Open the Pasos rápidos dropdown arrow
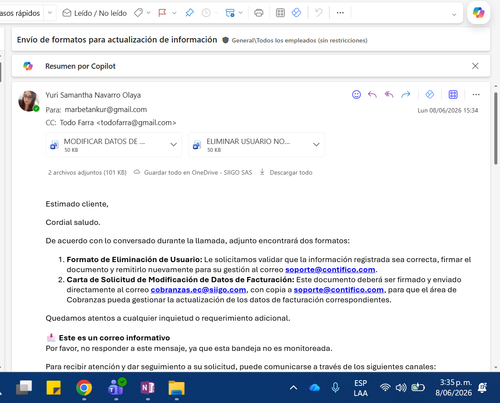 click(50, 13)
